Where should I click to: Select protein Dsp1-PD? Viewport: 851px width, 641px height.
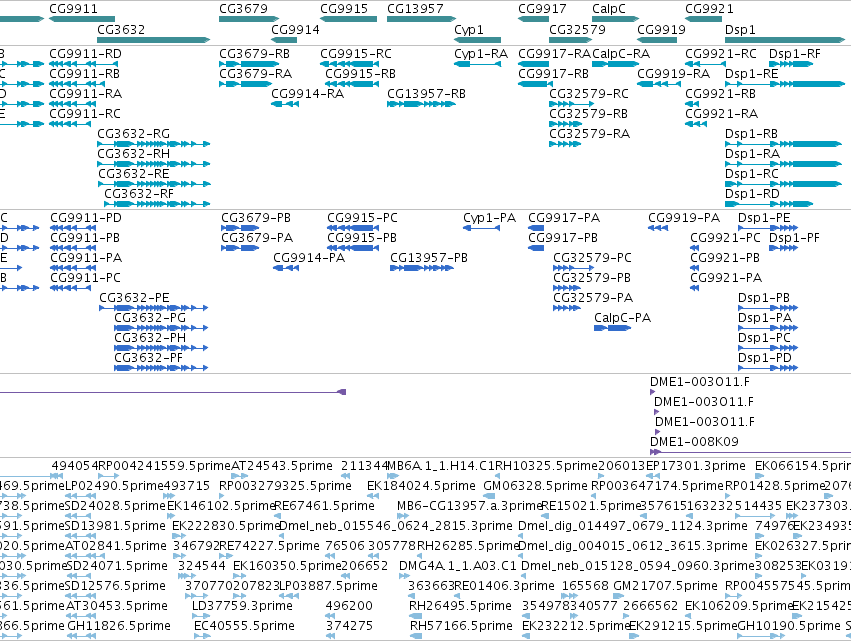tap(768, 368)
